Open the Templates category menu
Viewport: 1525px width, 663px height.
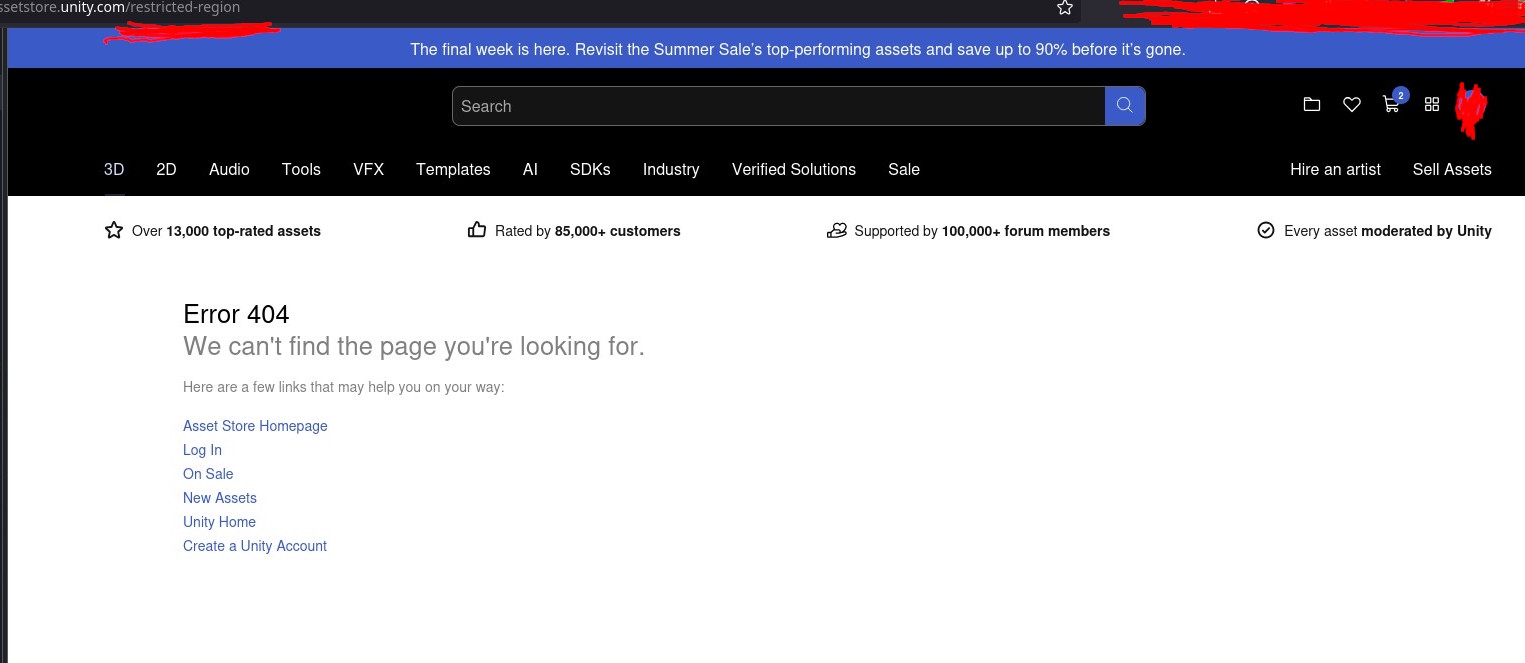(453, 169)
